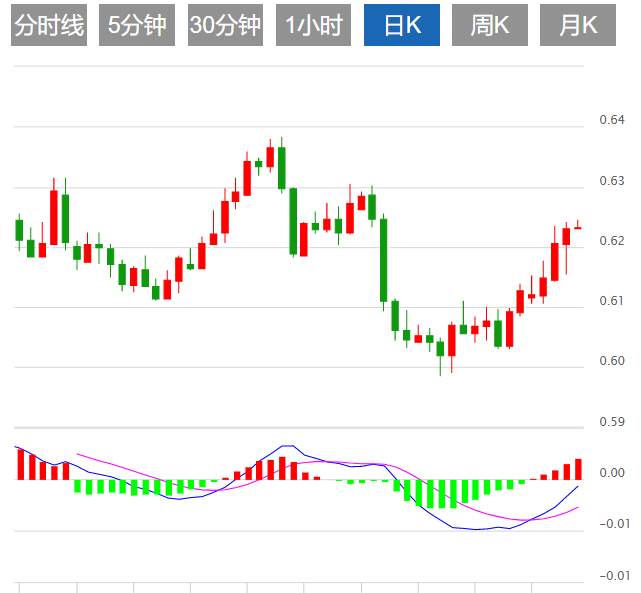The height and width of the screenshot is (593, 641).
Task: Click the 0.60 price axis label
Action: 612,361
